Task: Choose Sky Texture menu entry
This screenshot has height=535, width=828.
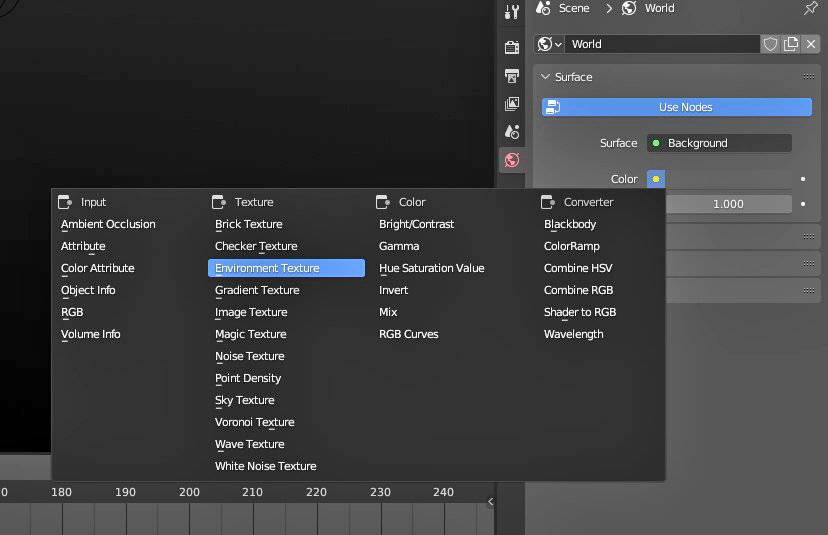Action: pyautogui.click(x=244, y=400)
